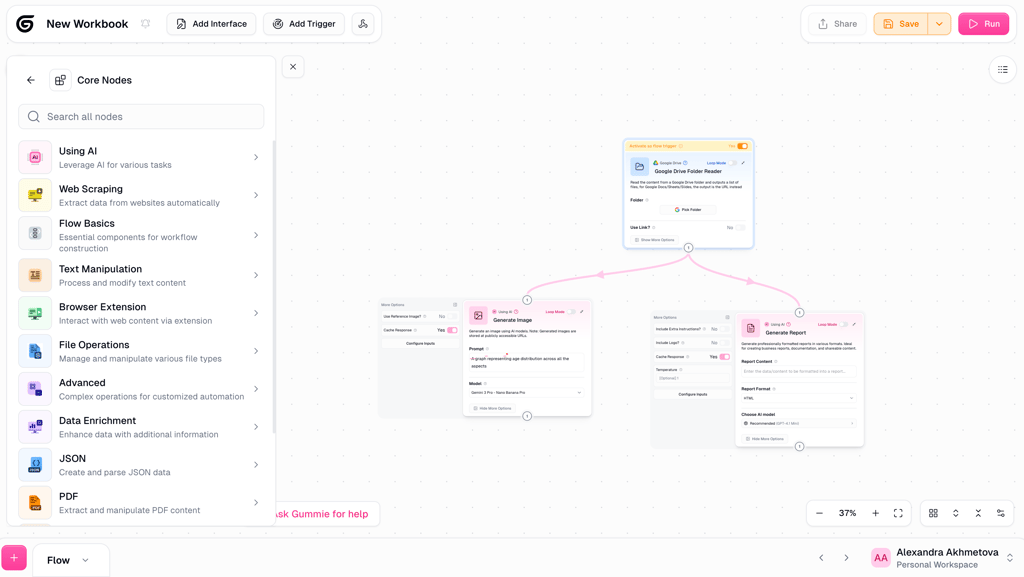This screenshot has height=577, width=1024.
Task: Open the list view icon at top right
Action: 1002,70
